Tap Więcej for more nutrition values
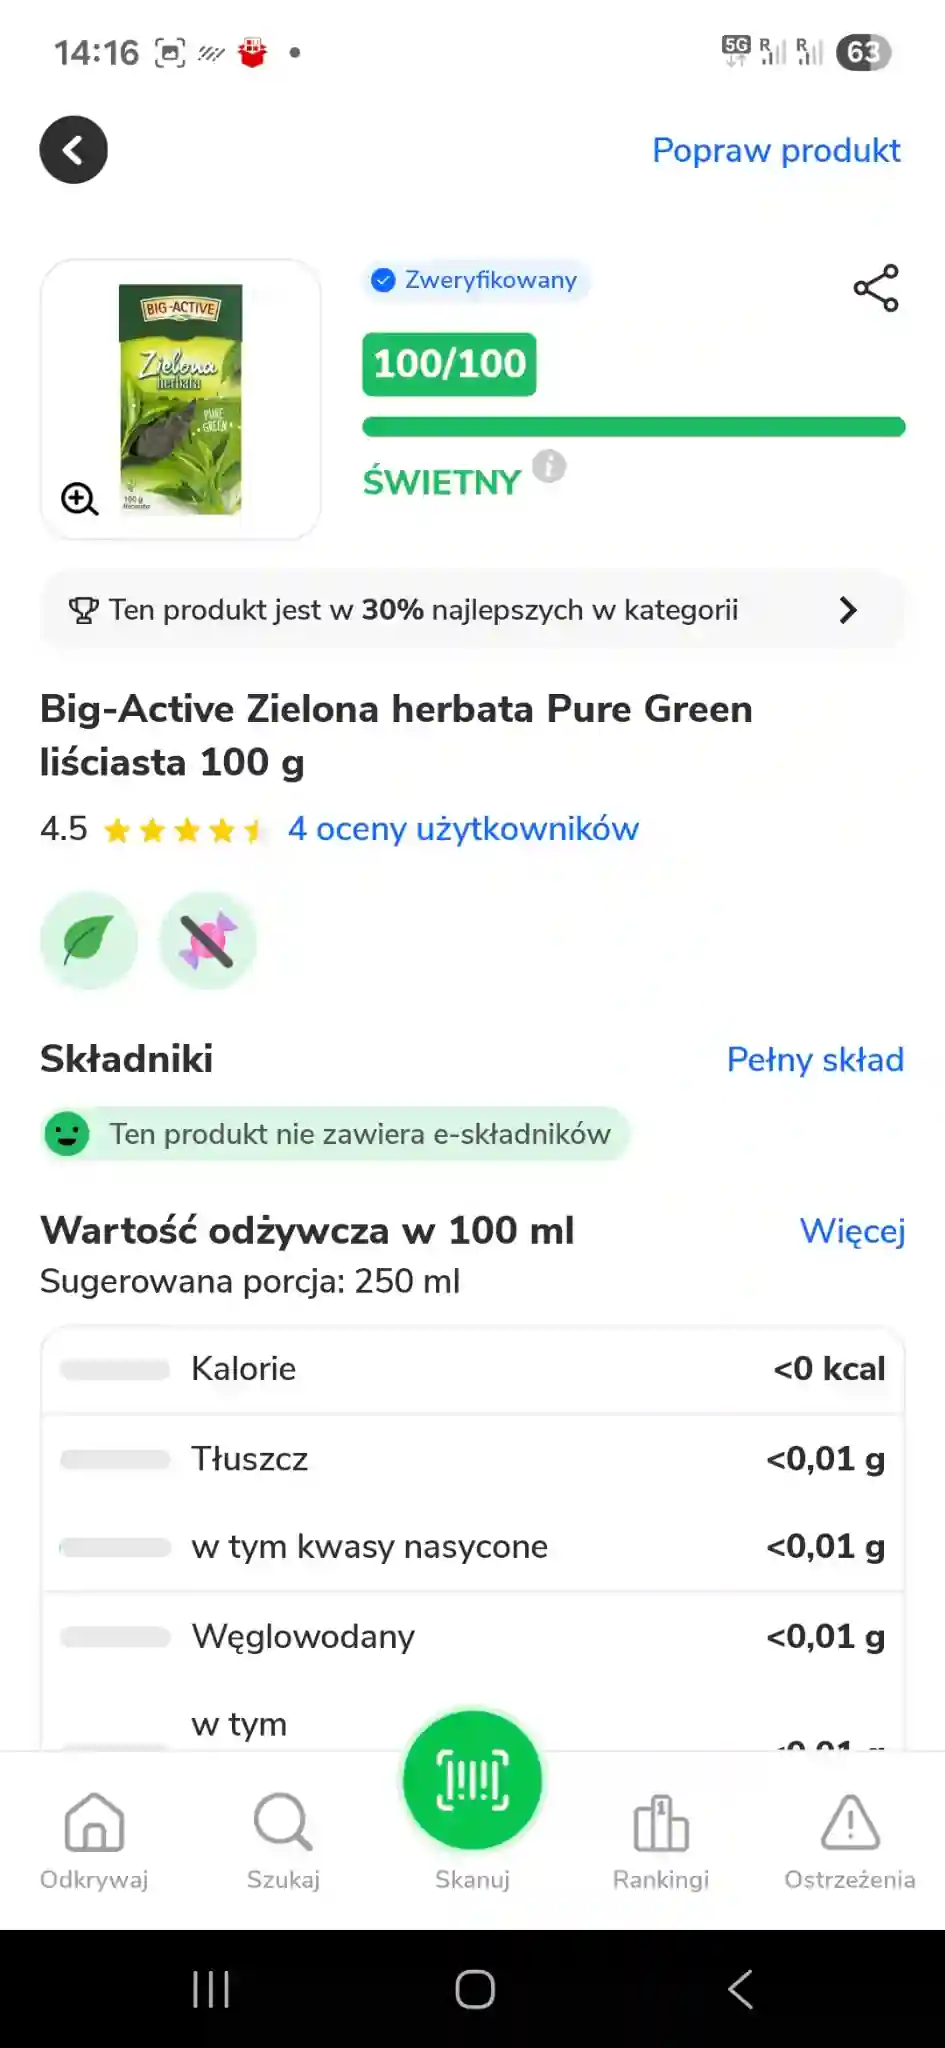945x2048 pixels. pos(852,1231)
